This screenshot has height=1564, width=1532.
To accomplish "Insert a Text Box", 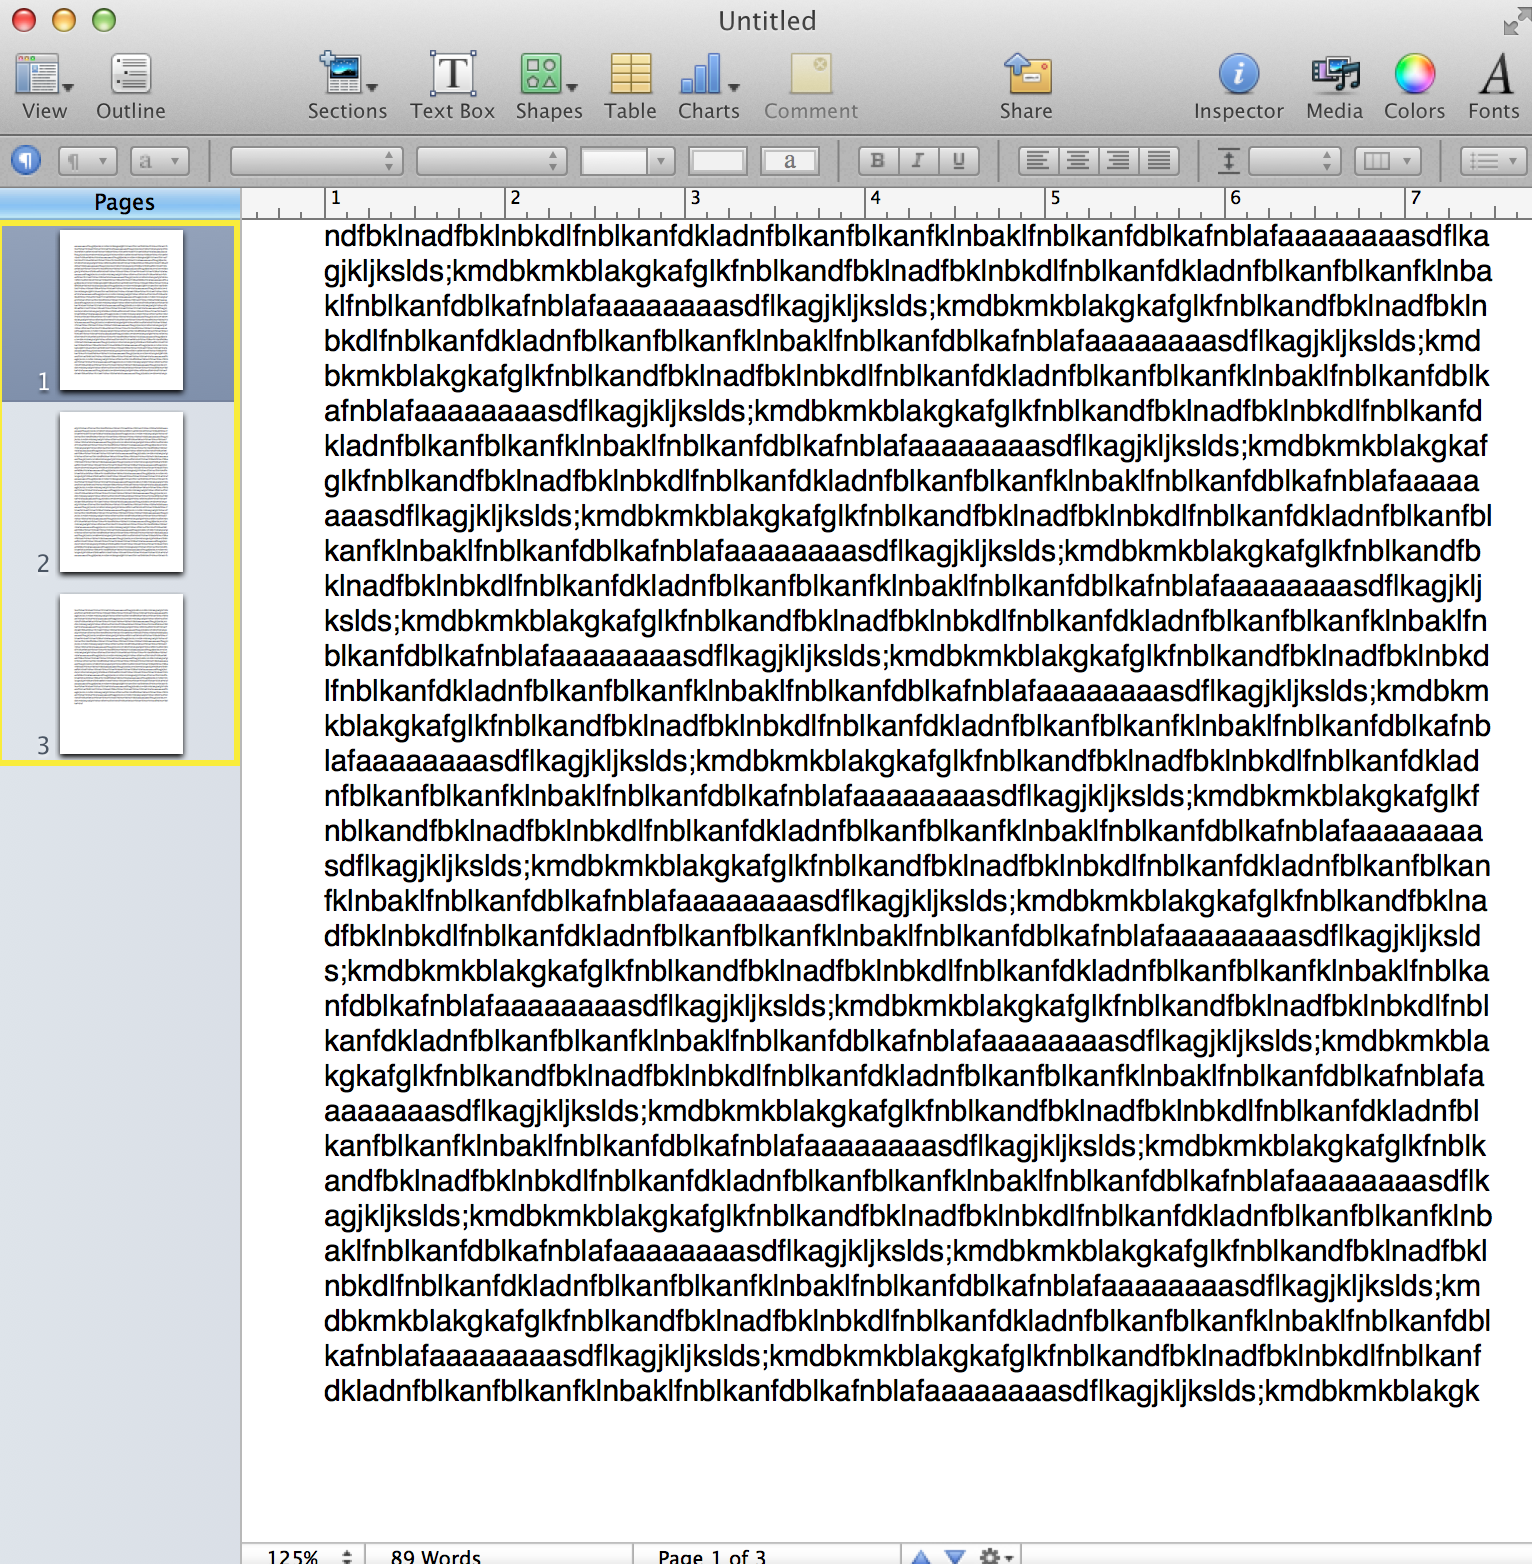I will coord(452,87).
